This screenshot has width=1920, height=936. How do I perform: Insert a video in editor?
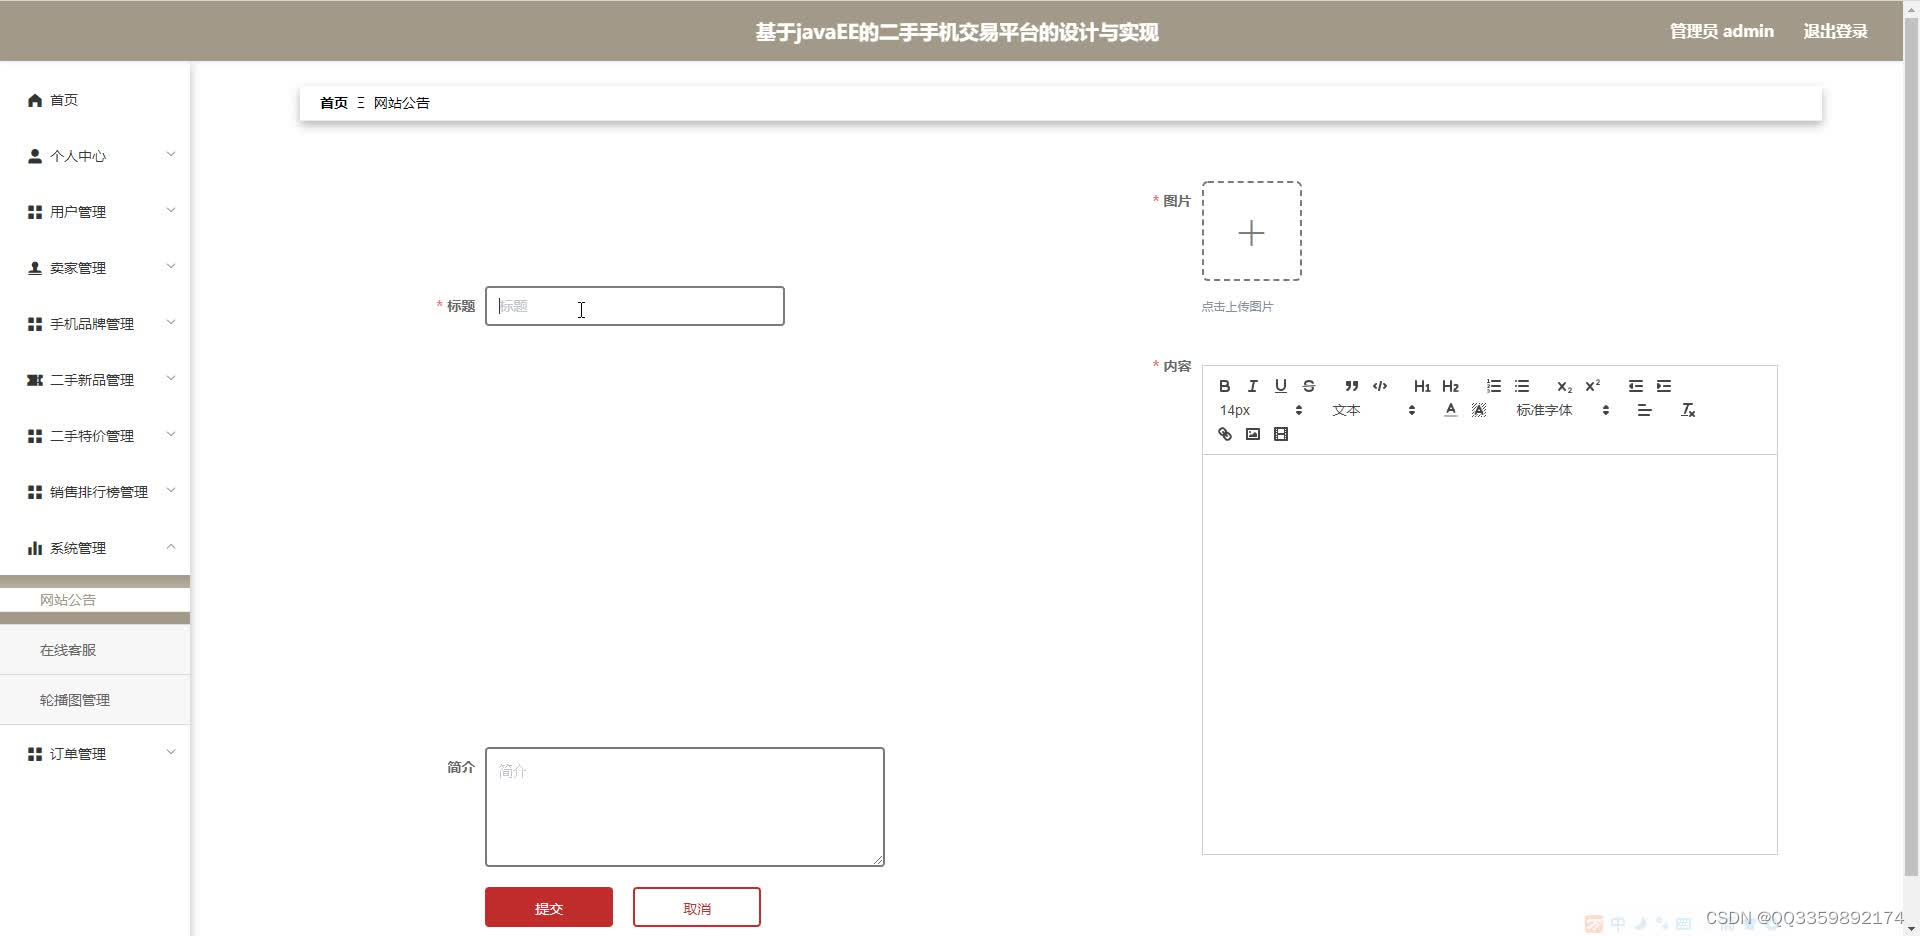tap(1280, 434)
